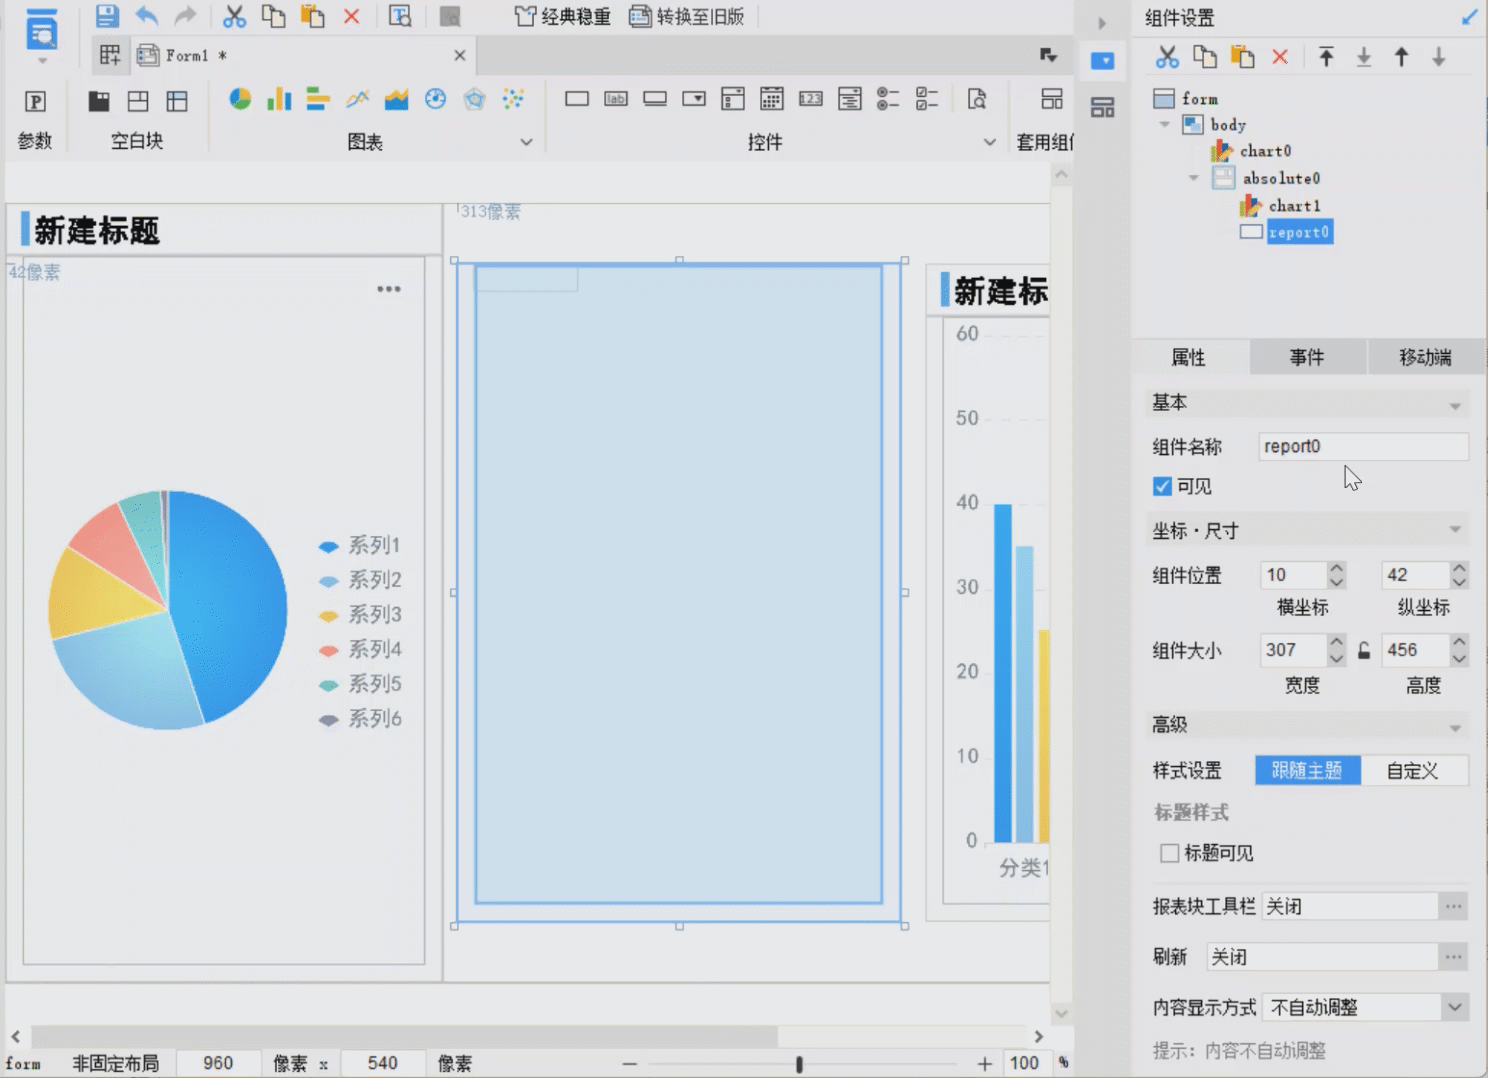Select the 跟随主题 style option

[1307, 770]
